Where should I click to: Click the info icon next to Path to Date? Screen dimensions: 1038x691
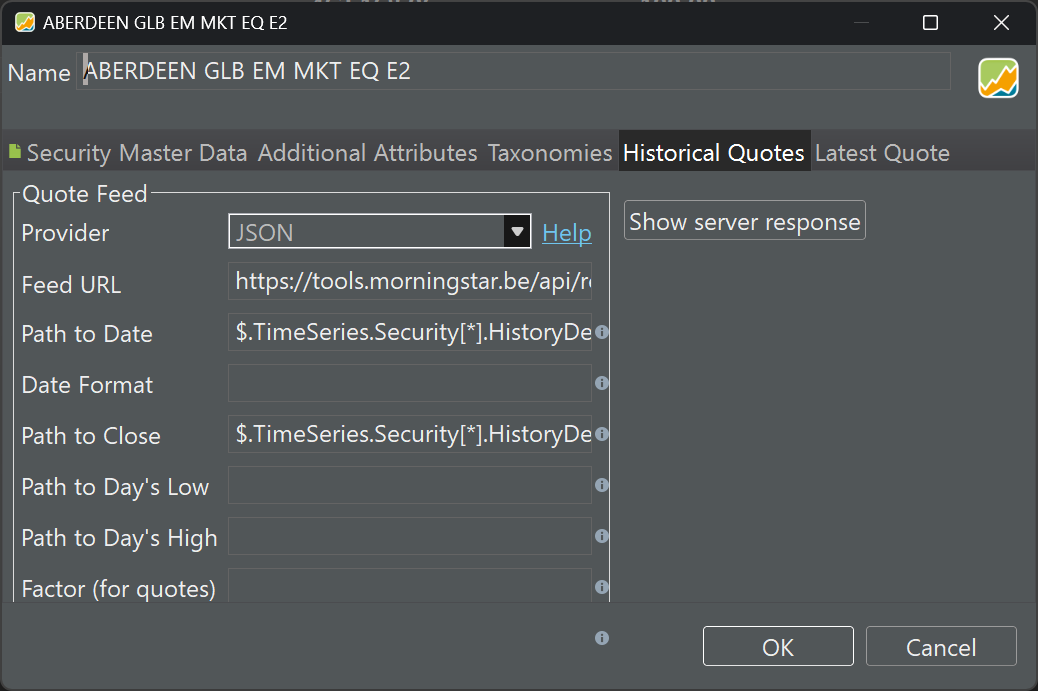602,332
